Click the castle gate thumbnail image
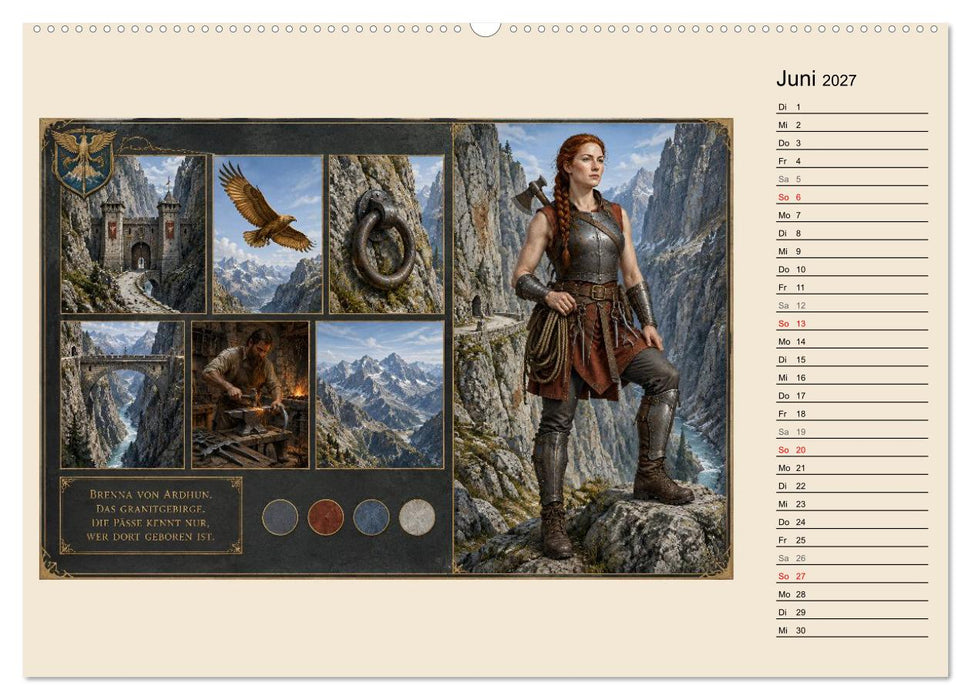This screenshot has width=971, height=700. coord(133,234)
